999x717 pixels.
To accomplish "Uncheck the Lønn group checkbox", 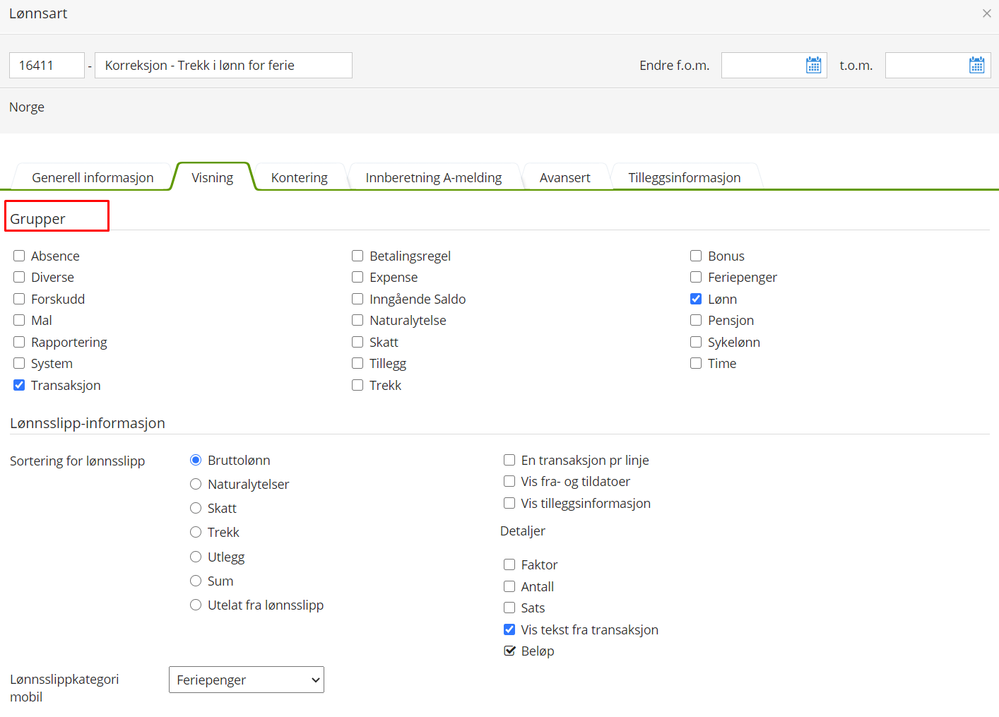I will click(x=696, y=299).
